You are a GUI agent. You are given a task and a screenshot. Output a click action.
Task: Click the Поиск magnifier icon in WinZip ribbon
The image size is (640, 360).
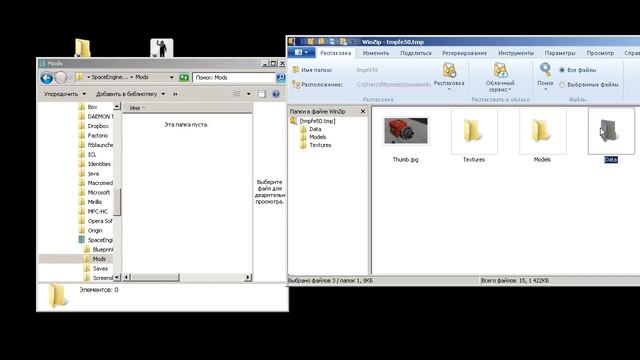(x=545, y=70)
